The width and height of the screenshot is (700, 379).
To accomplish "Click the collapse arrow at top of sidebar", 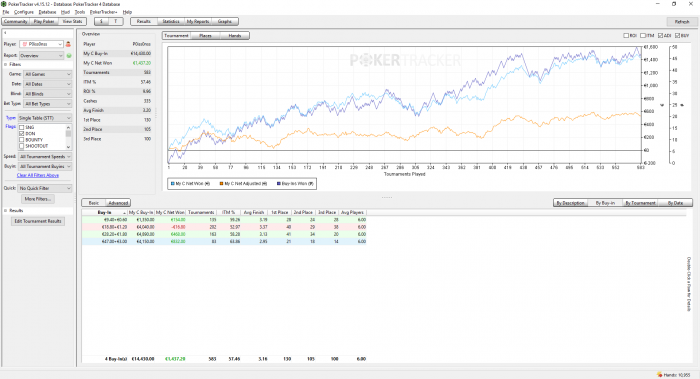I will [5, 33].
